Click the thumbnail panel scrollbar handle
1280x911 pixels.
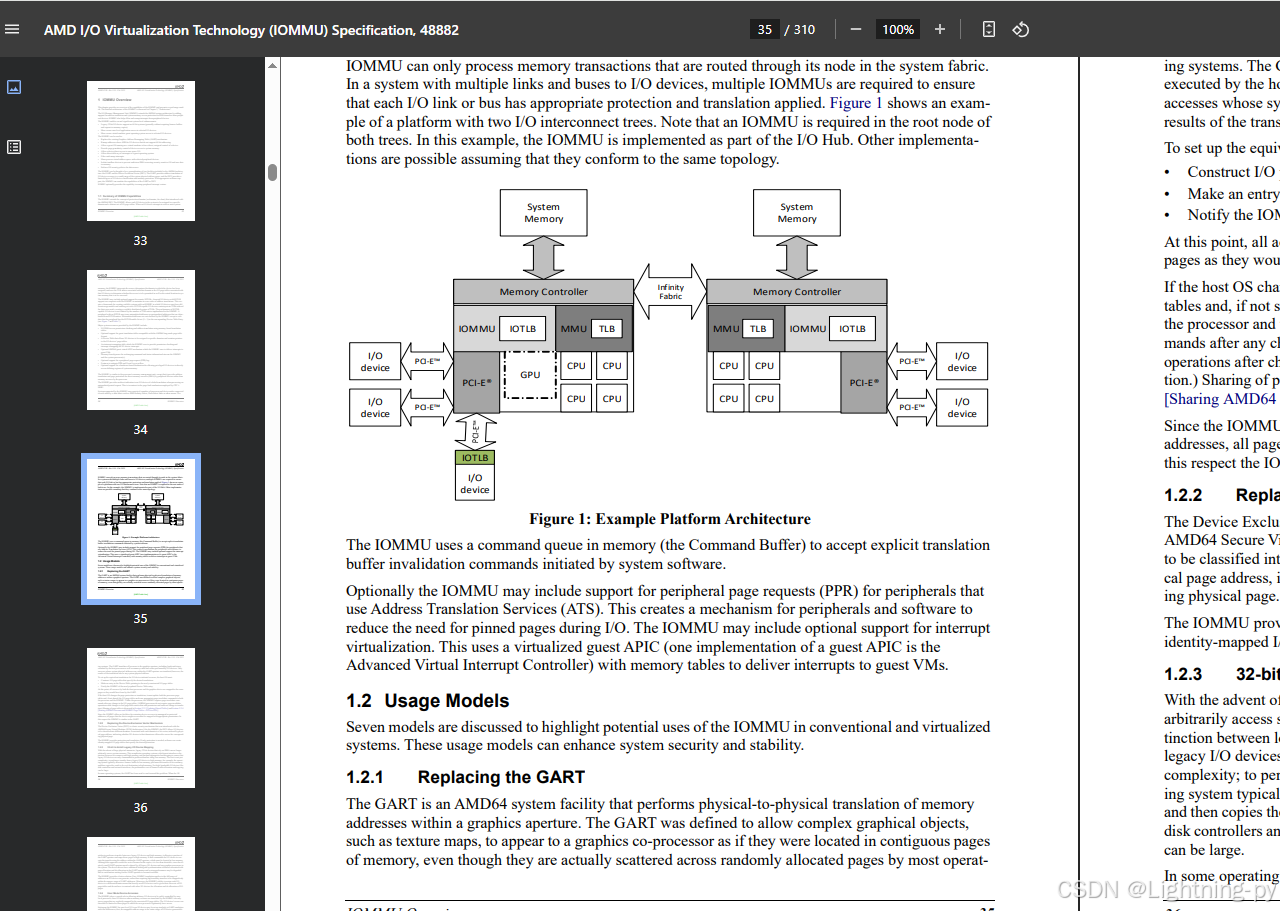[272, 173]
